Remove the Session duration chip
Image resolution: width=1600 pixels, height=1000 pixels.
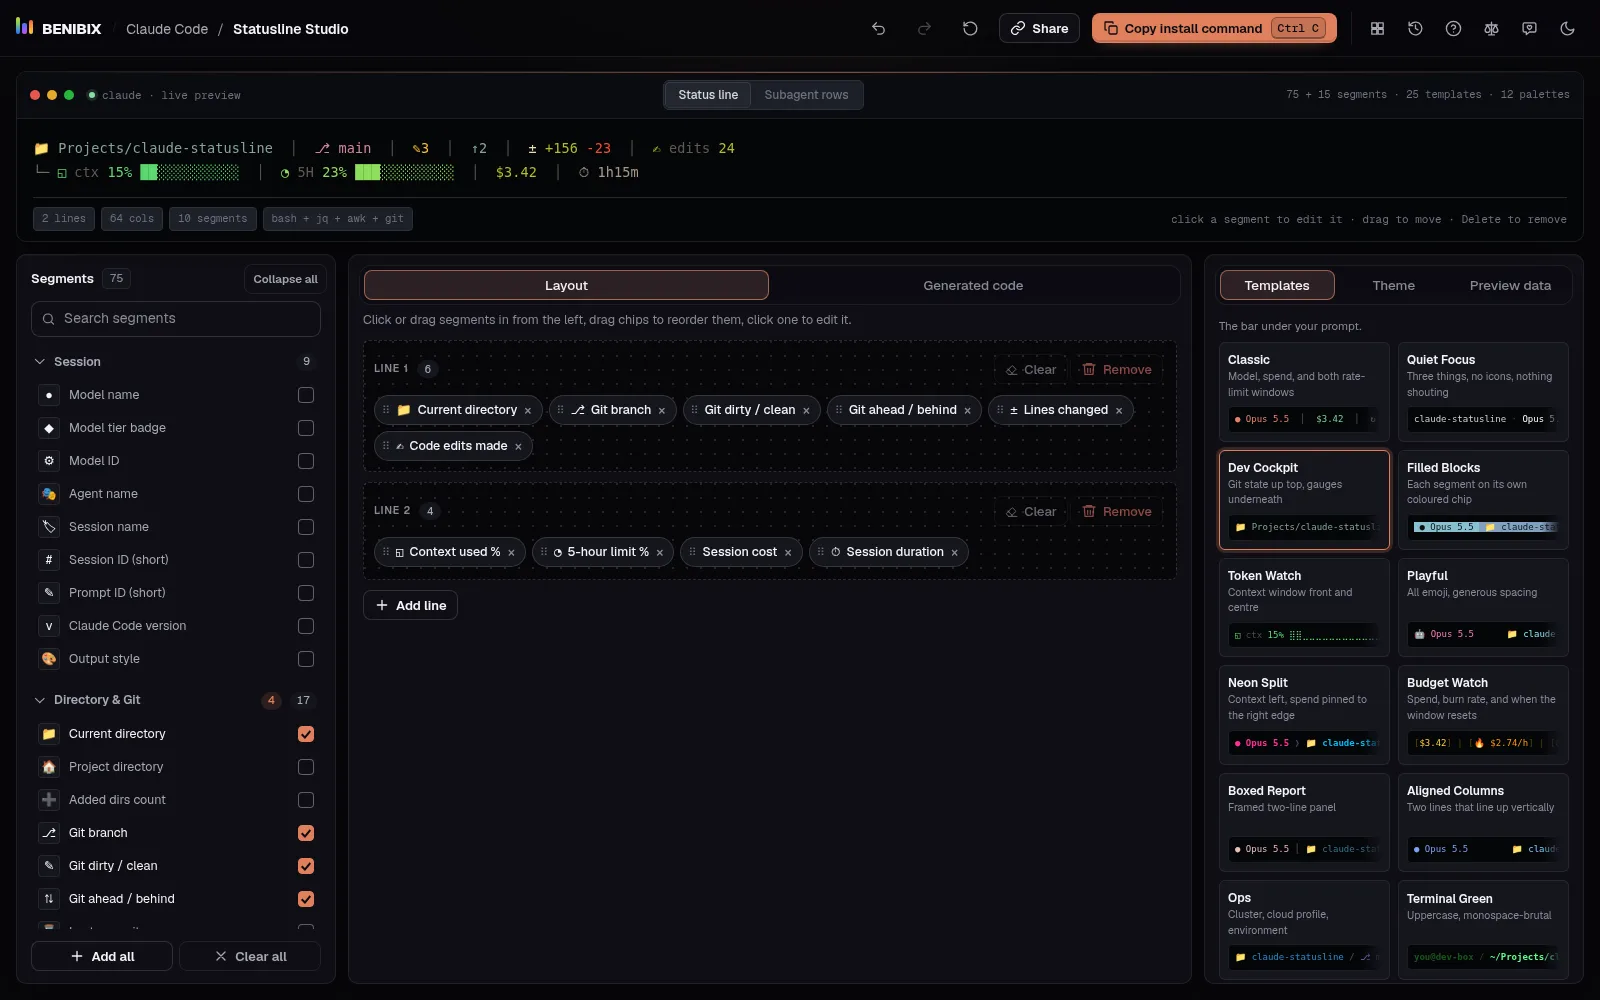pyautogui.click(x=955, y=553)
